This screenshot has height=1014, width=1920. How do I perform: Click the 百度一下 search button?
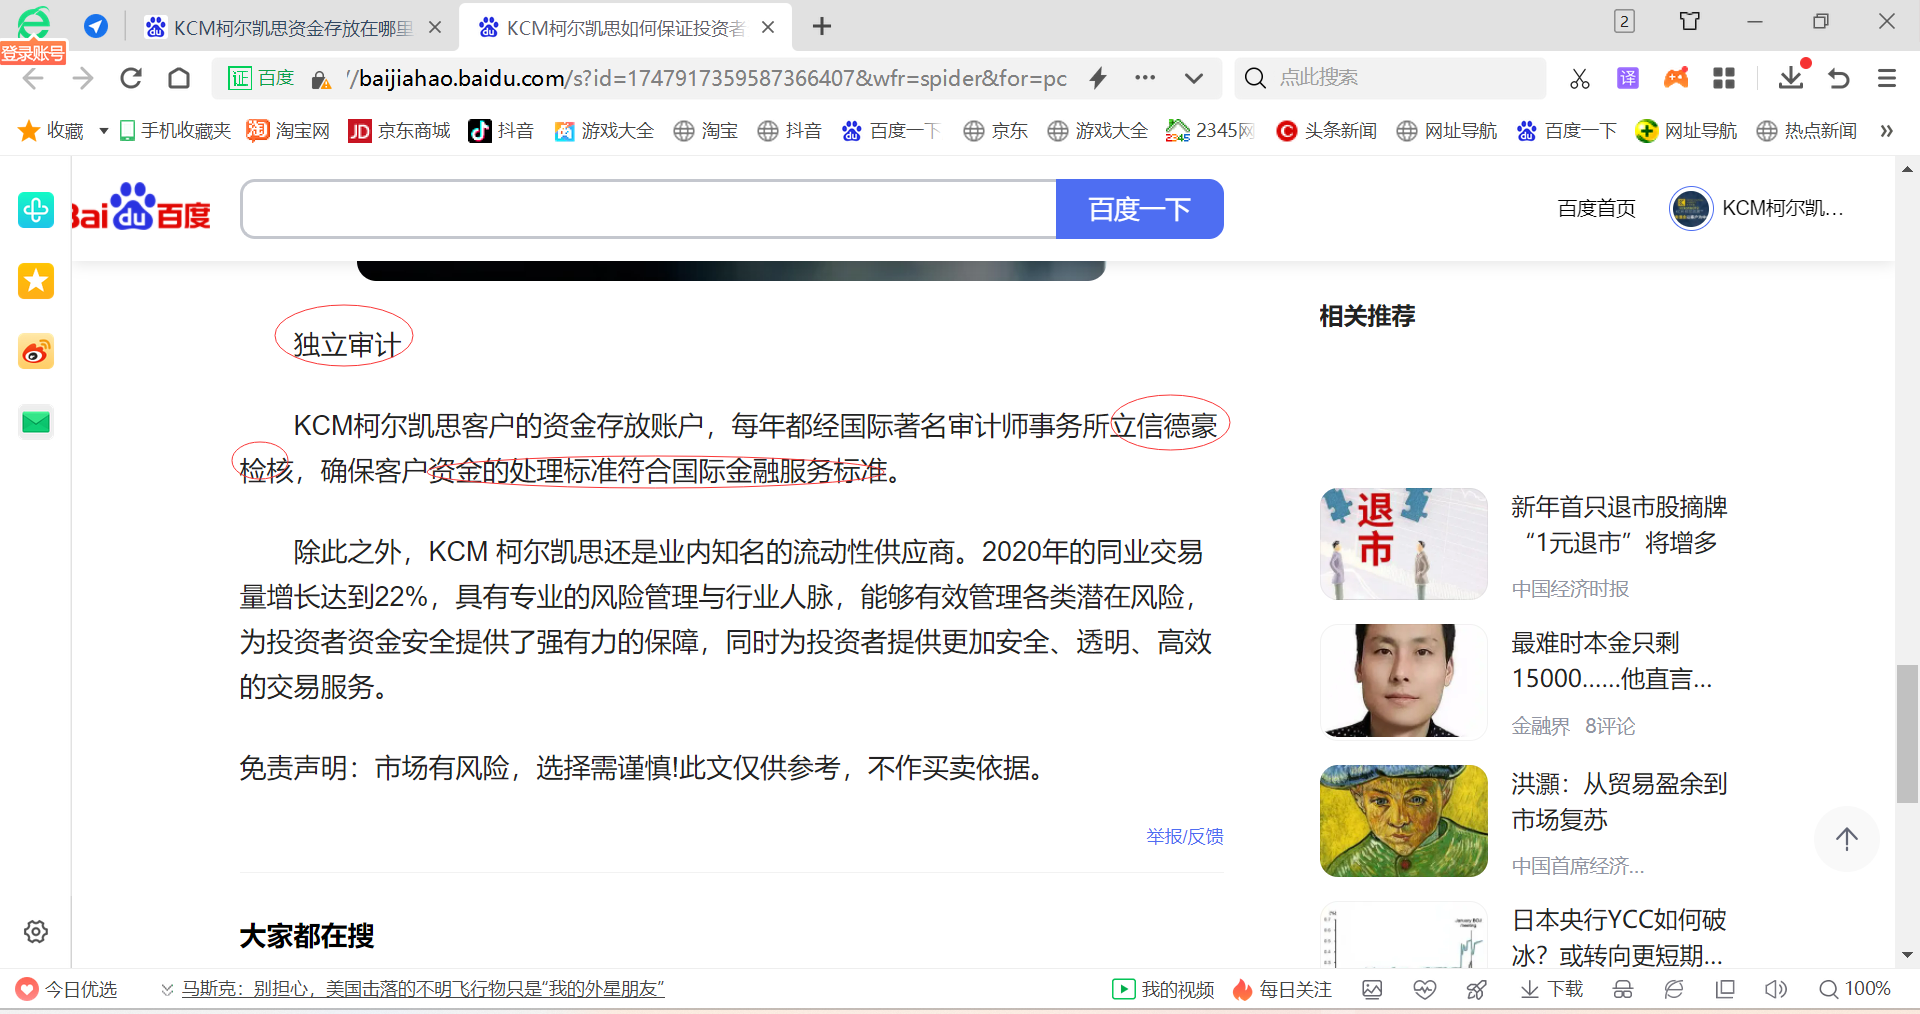coord(1139,209)
